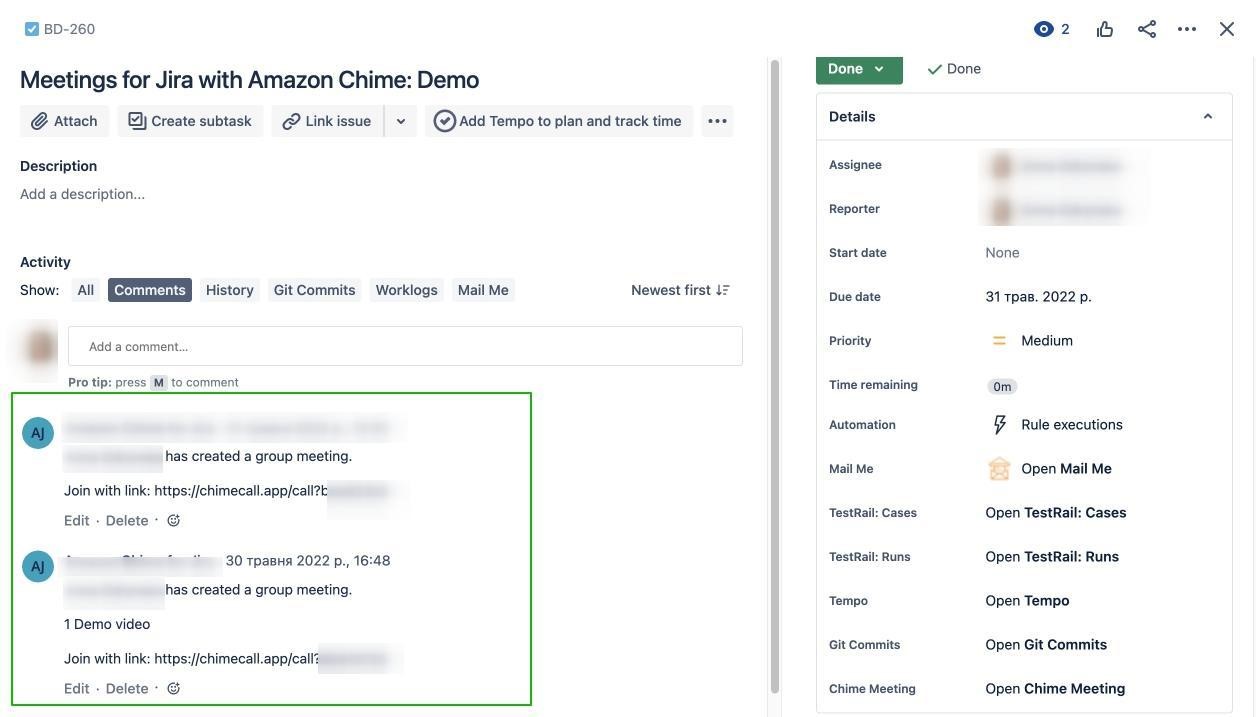
Task: Edit the 1 Demo video comment
Action: [x=77, y=688]
